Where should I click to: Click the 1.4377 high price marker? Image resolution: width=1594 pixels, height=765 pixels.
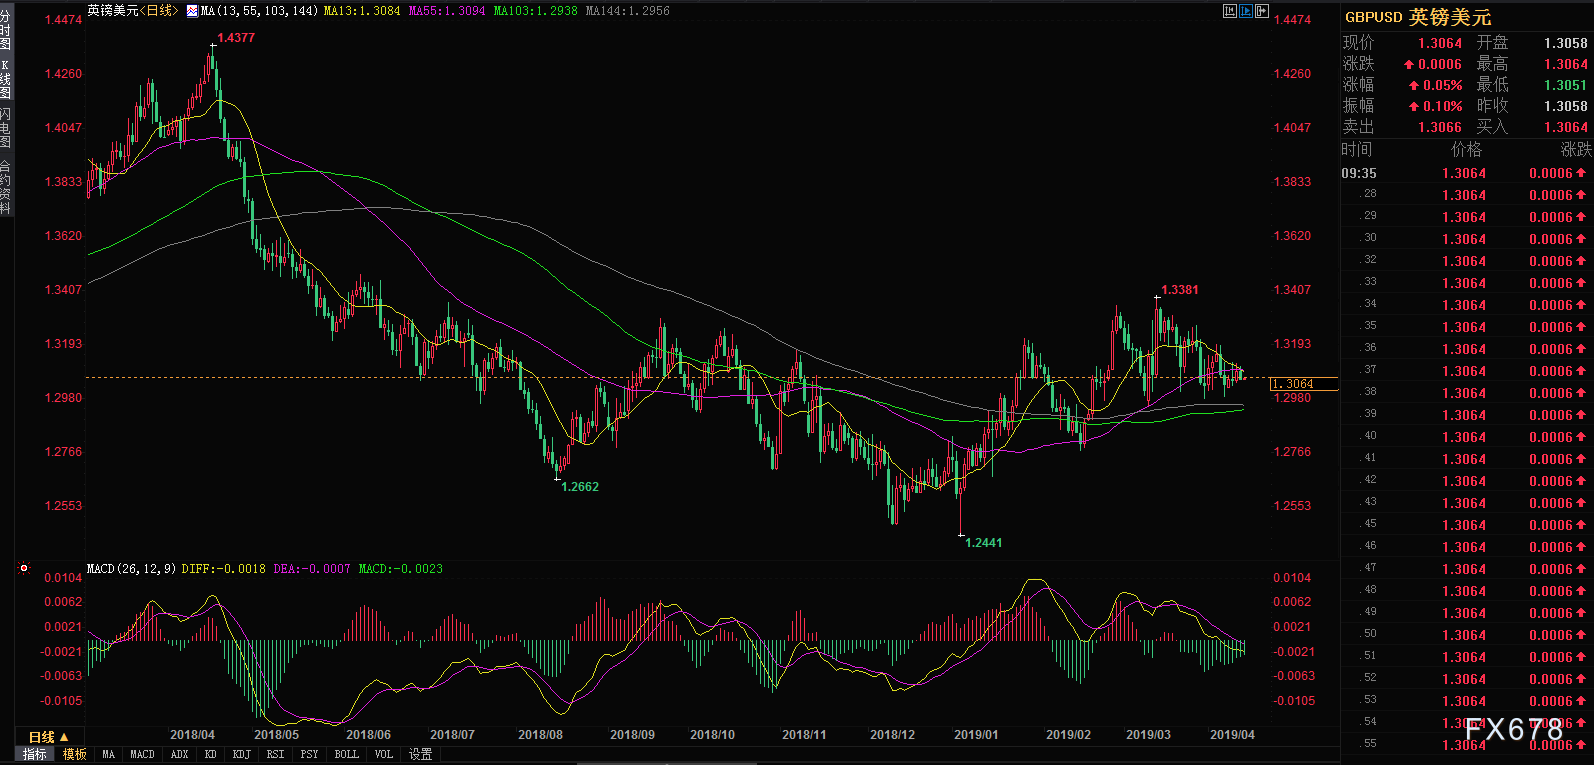tap(236, 38)
